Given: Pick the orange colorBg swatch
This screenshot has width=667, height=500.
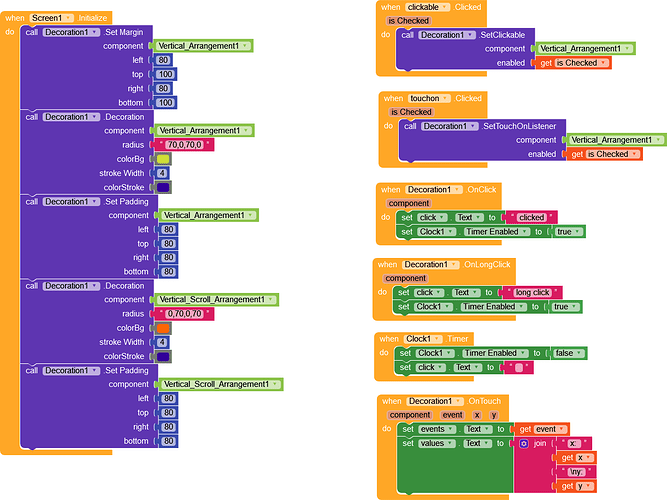Looking at the screenshot, I should [x=163, y=328].
